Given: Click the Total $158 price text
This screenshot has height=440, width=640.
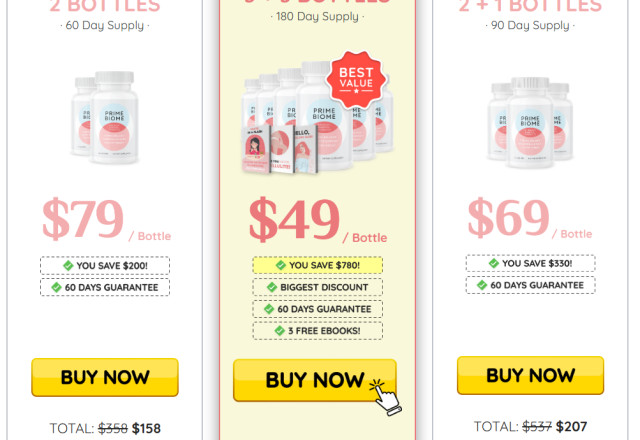Looking at the screenshot, I should [x=105, y=429].
